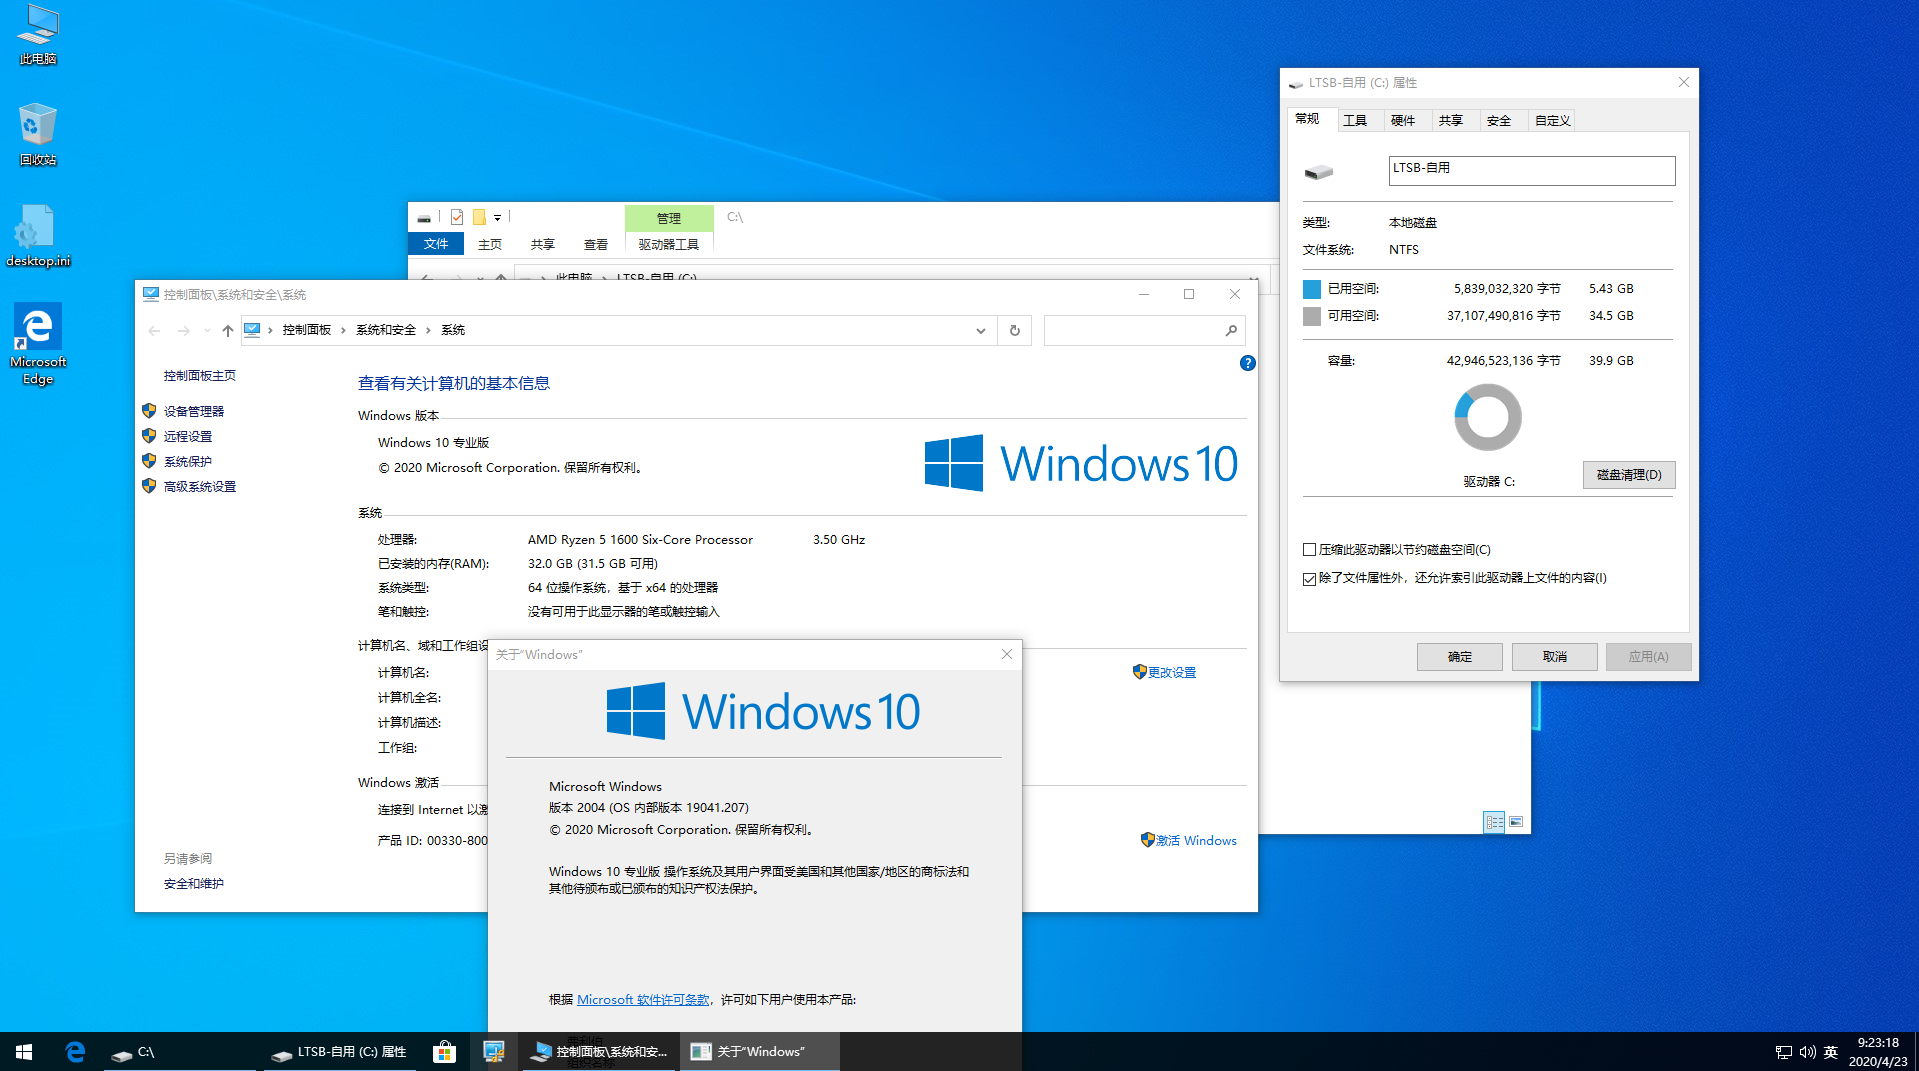Click search magnifier in control panel

(x=1231, y=330)
